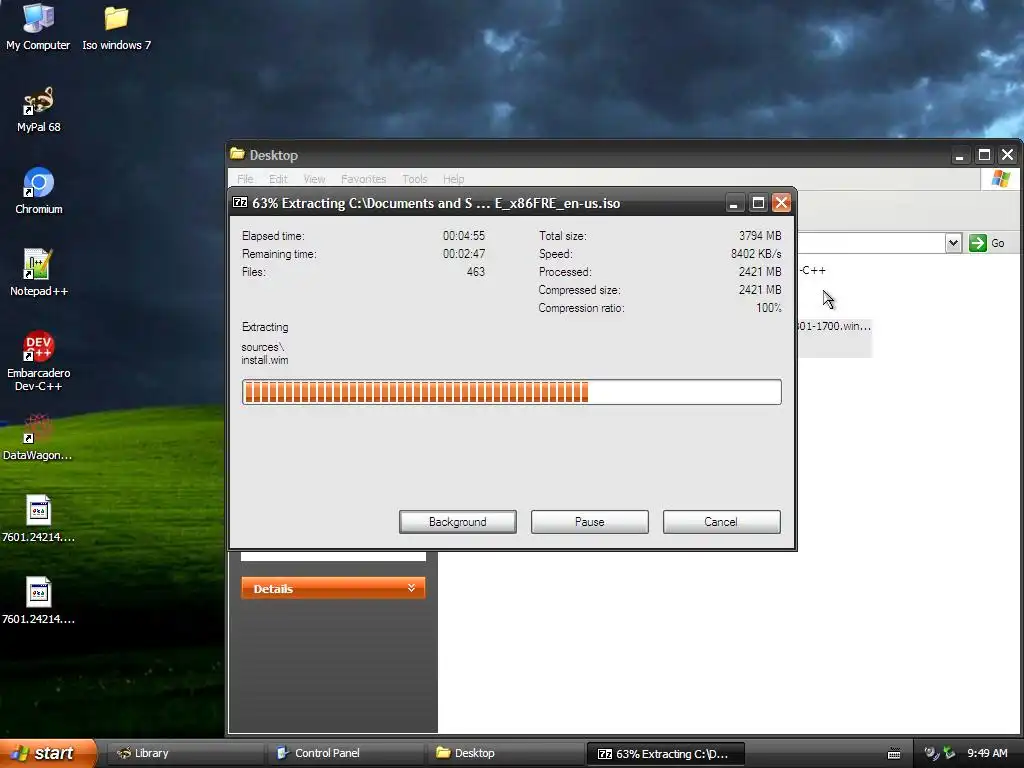
Task: Switch to 63% Extracting taskbar item
Action: click(x=665, y=754)
